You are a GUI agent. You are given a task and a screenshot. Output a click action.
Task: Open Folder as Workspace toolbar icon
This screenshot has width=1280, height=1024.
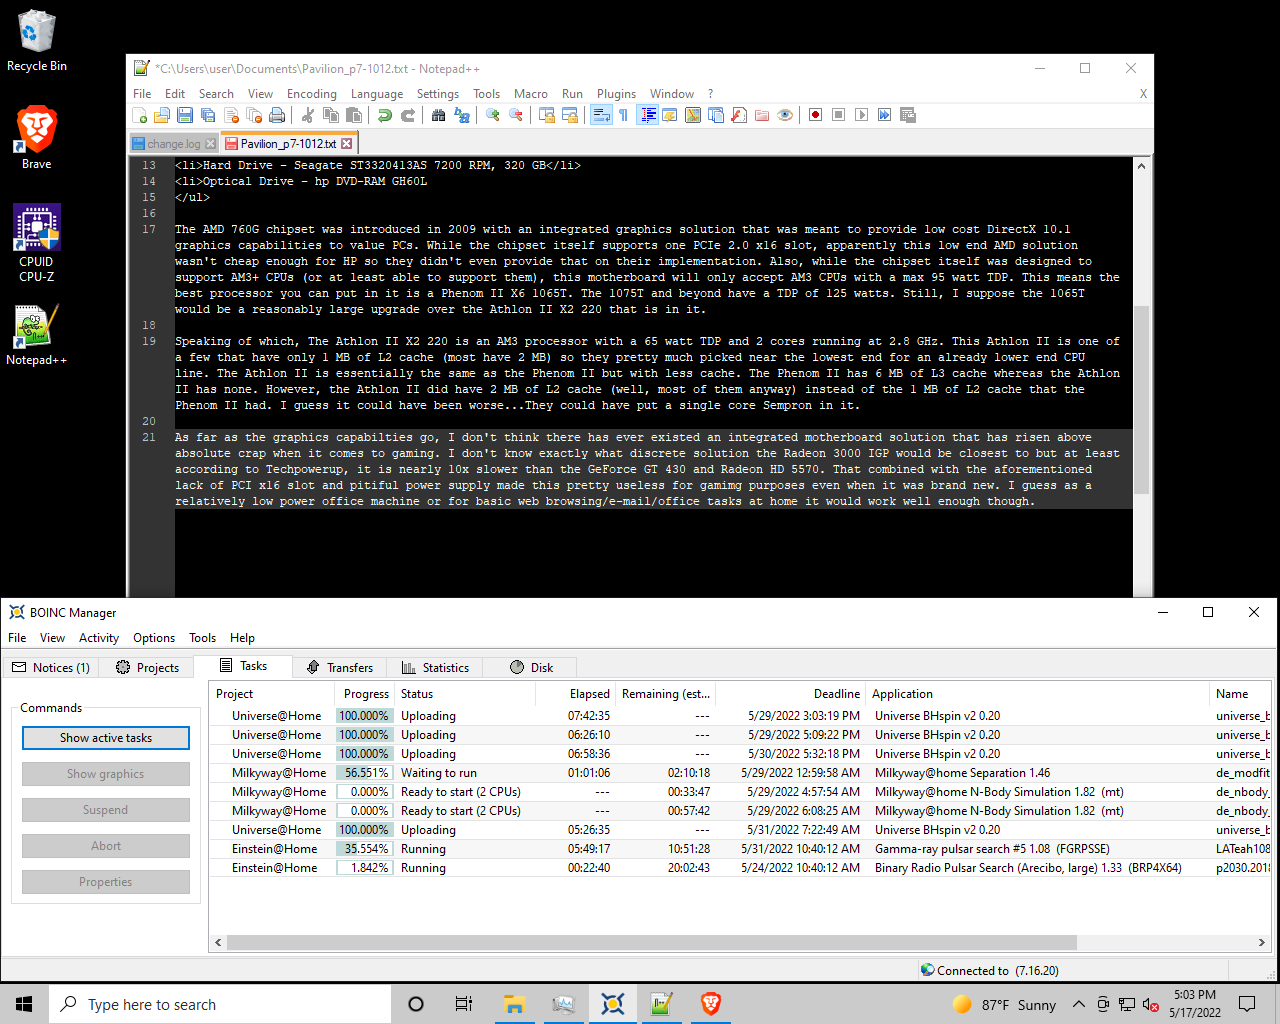pyautogui.click(x=762, y=115)
